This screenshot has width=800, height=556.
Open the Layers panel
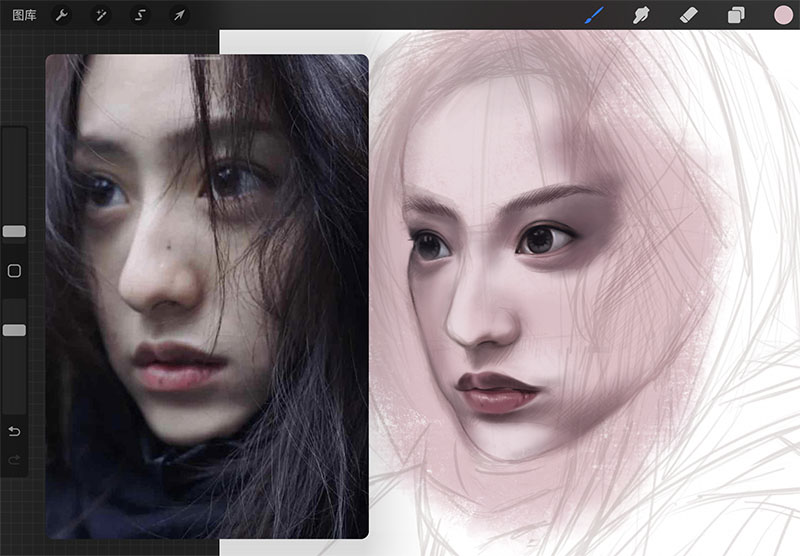pyautogui.click(x=736, y=15)
